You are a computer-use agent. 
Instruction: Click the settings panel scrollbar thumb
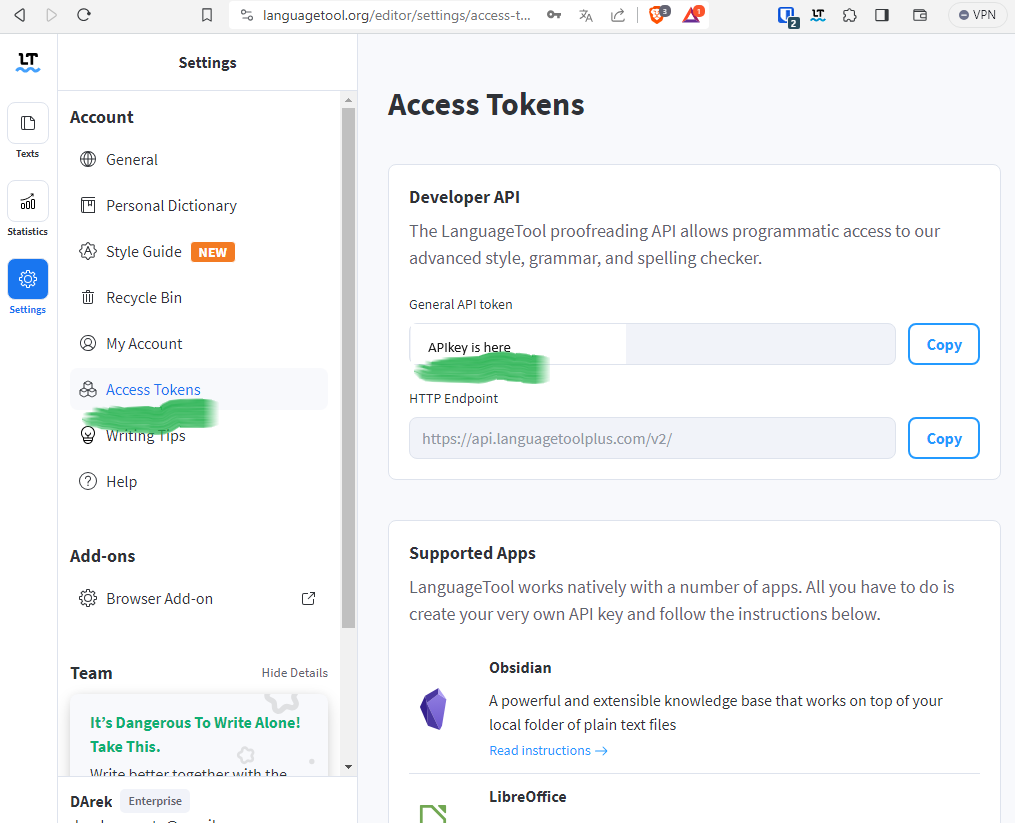[x=348, y=368]
